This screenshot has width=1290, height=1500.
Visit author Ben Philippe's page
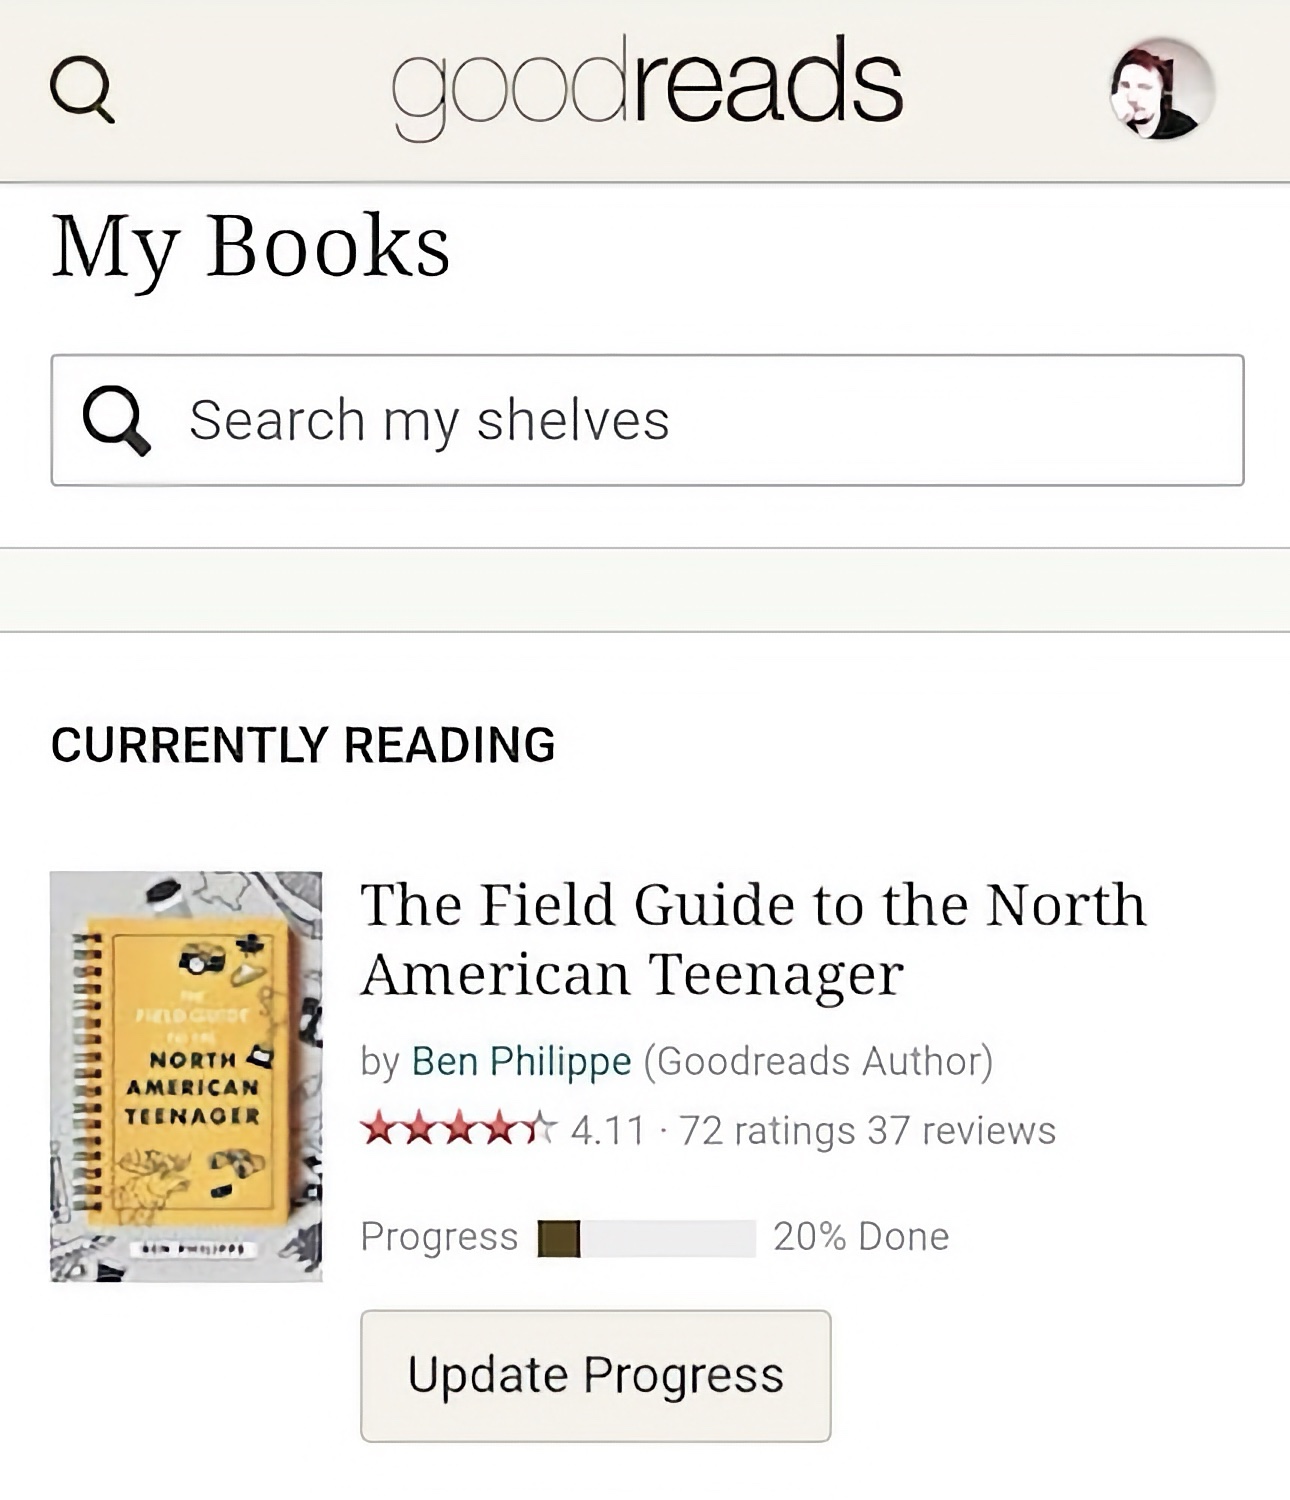(521, 1061)
